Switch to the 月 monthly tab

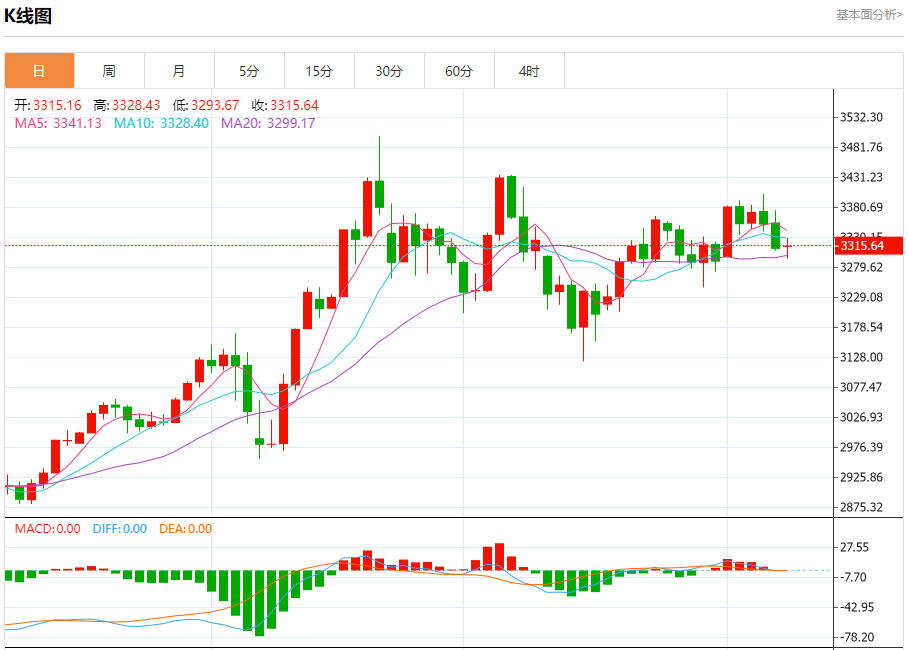(x=180, y=71)
